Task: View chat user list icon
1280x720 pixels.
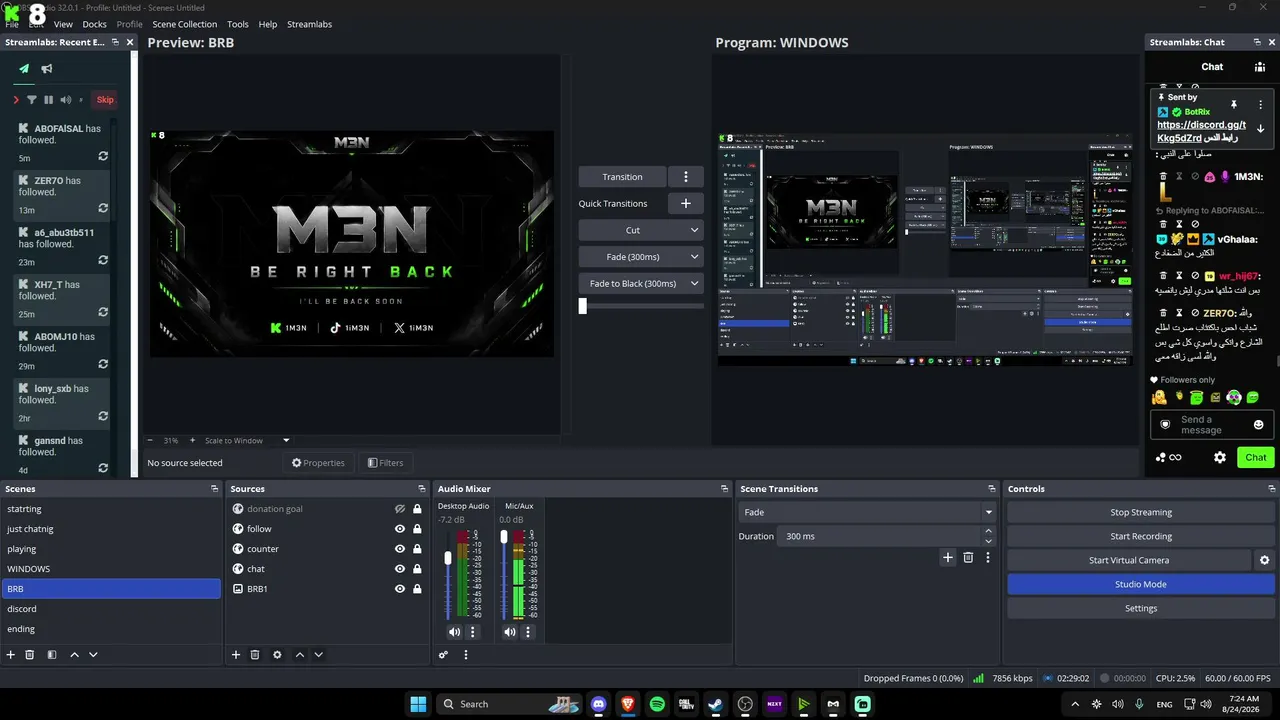Action: coord(1260,67)
